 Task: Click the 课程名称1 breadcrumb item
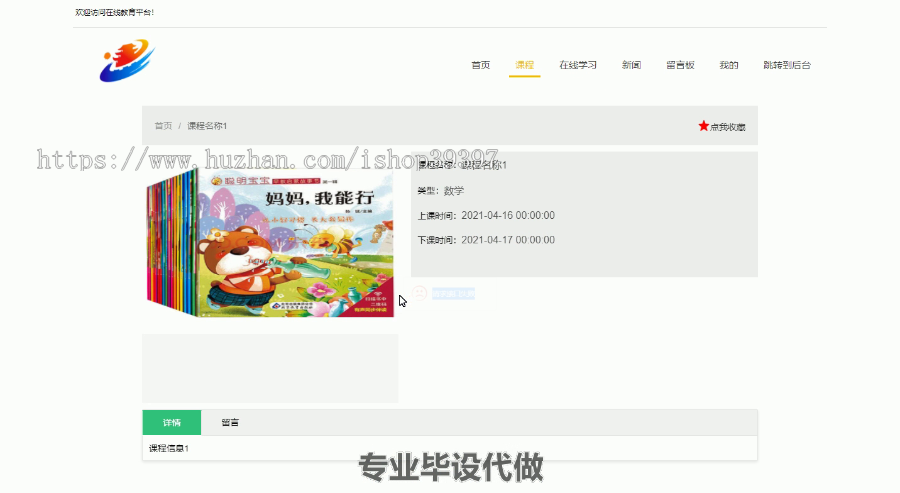[x=207, y=126]
